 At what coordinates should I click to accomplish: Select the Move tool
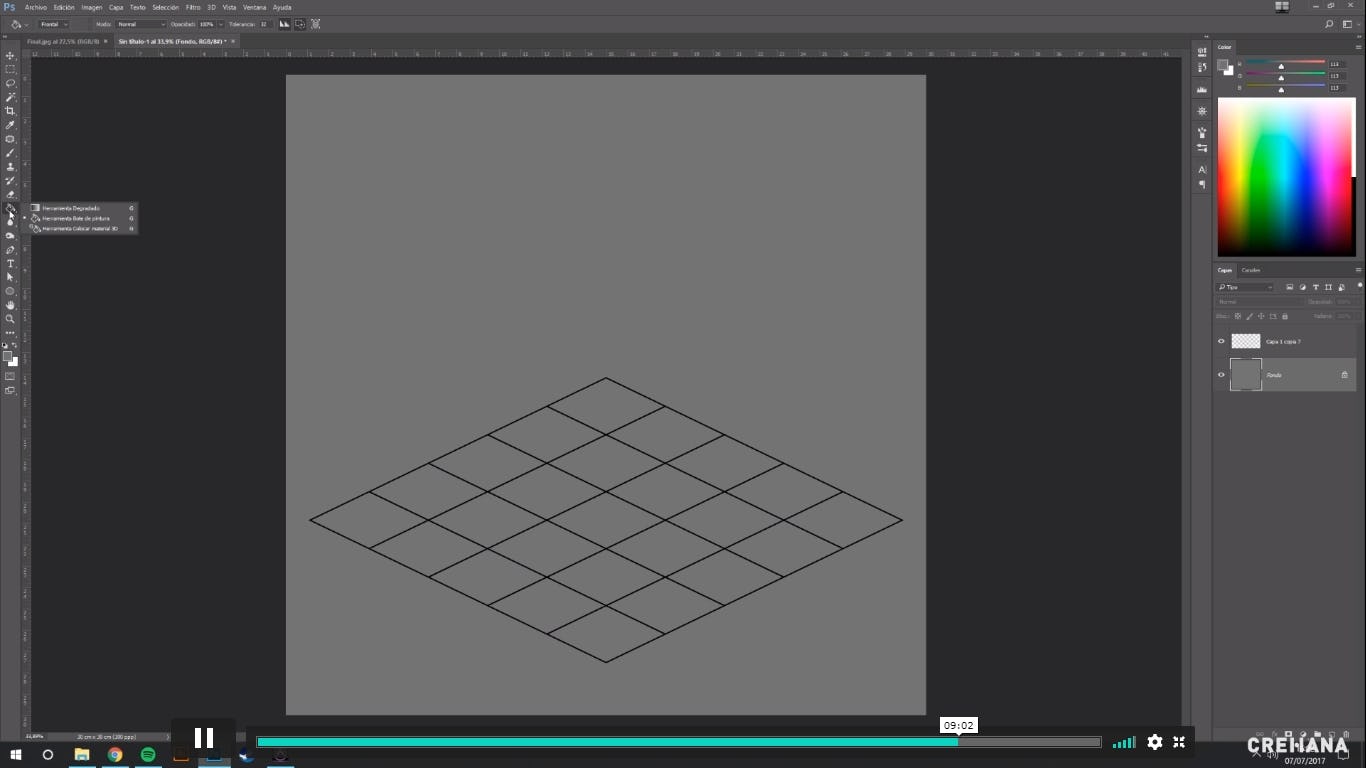click(x=10, y=54)
